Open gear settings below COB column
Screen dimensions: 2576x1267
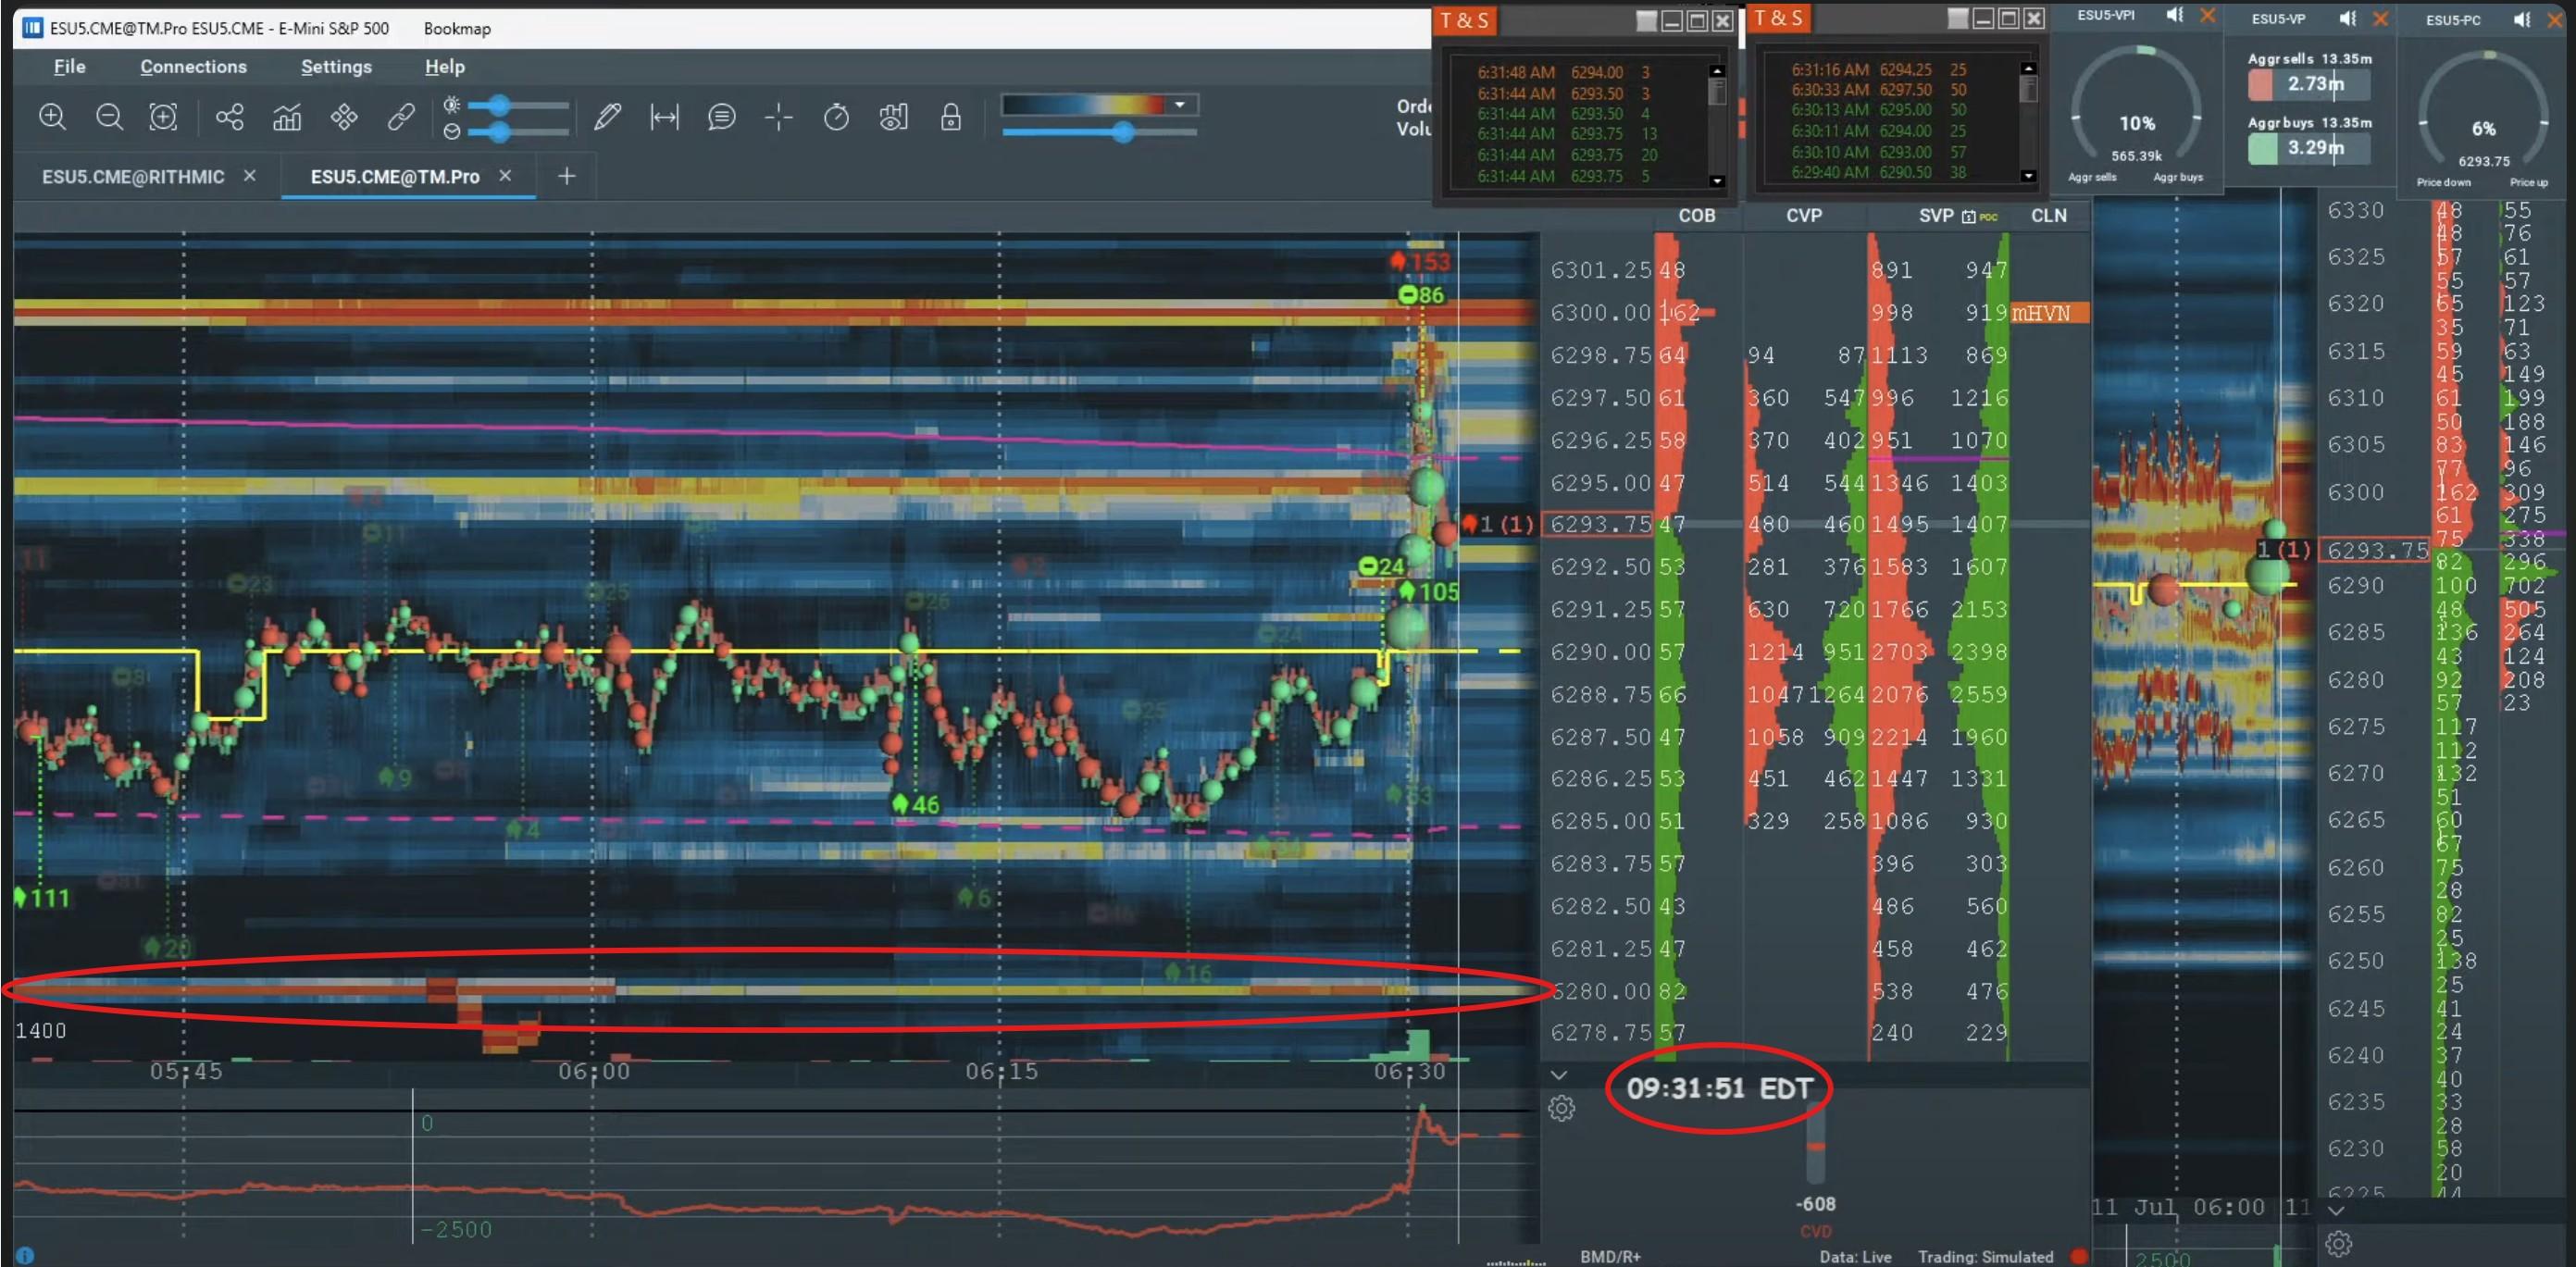tap(1561, 1108)
